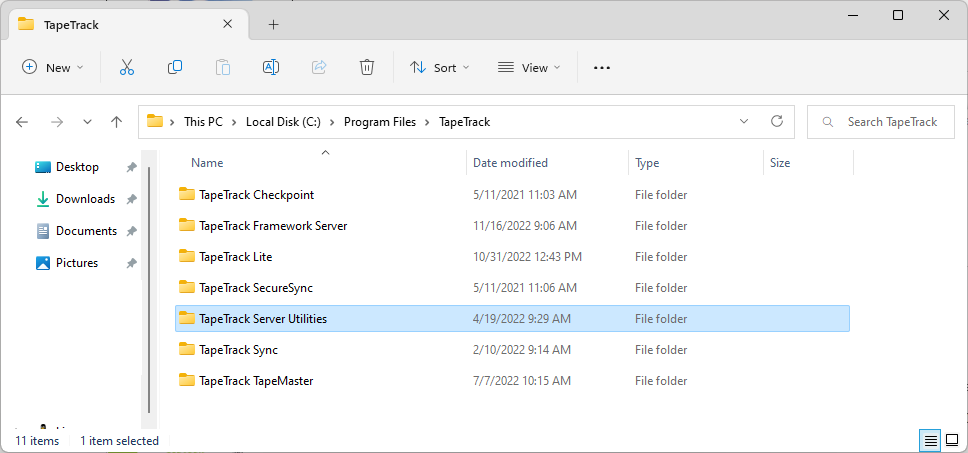Switch to details view icon in status bar
The image size is (968, 453).
pyautogui.click(x=930, y=441)
